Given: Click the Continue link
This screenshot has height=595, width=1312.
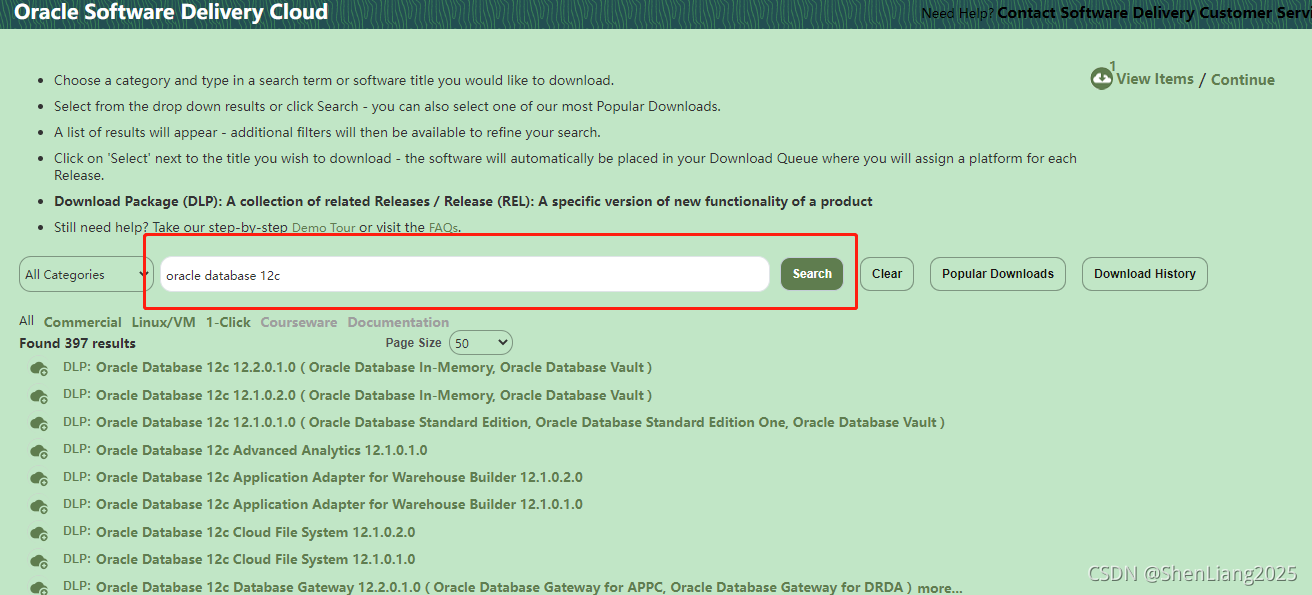Looking at the screenshot, I should tap(1243, 80).
